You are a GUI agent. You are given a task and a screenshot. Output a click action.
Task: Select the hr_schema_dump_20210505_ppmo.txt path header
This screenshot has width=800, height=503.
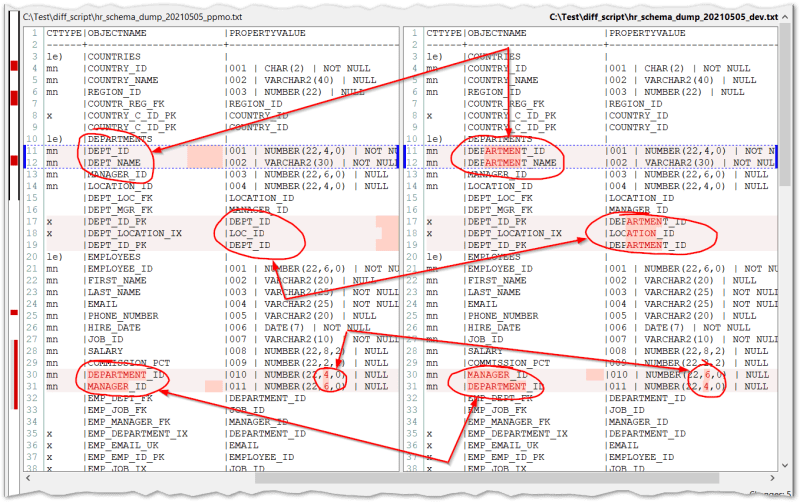[132, 17]
